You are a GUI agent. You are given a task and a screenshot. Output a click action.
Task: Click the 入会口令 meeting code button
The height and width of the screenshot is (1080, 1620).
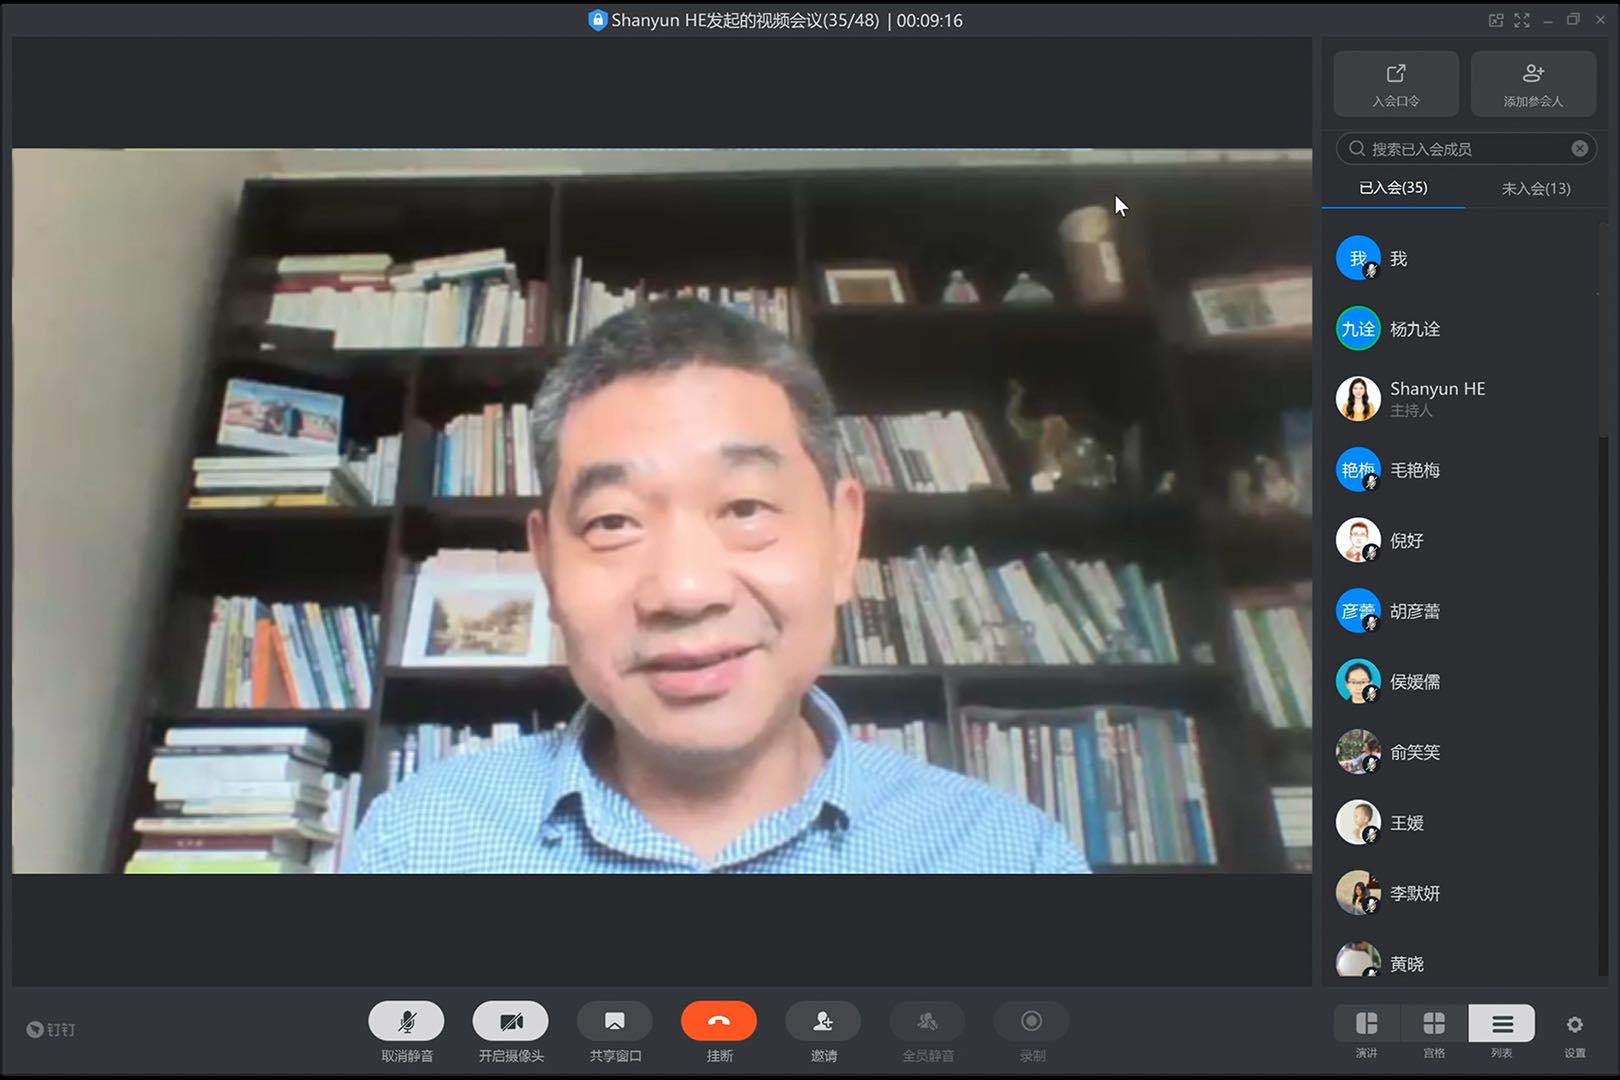click(x=1395, y=84)
